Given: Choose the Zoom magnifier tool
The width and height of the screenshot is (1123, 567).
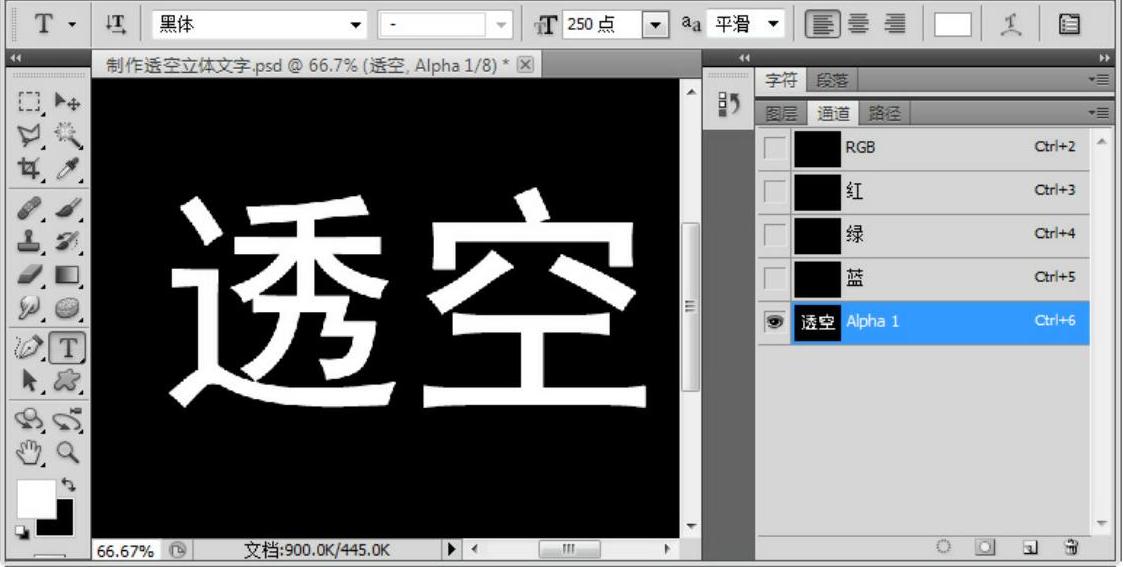Looking at the screenshot, I should point(67,452).
